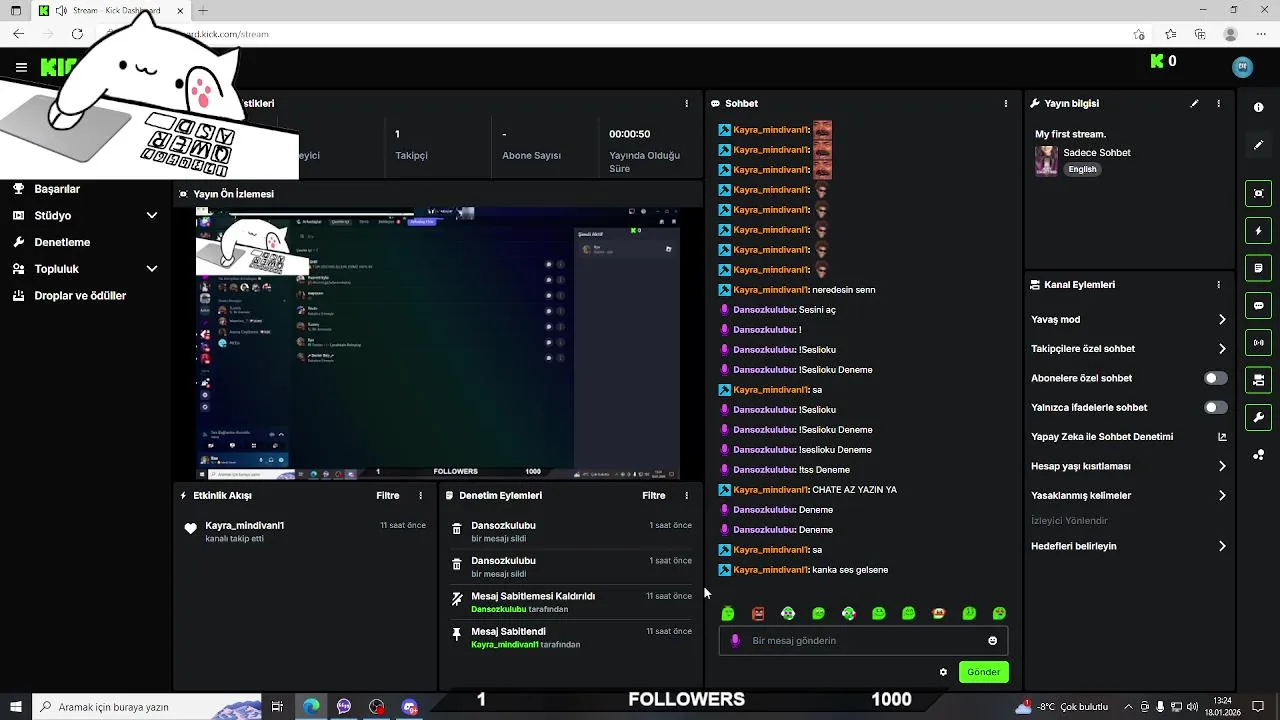The width and height of the screenshot is (1280, 720).
Task: Click the weather widget in taskbar
Action: 1061,707
